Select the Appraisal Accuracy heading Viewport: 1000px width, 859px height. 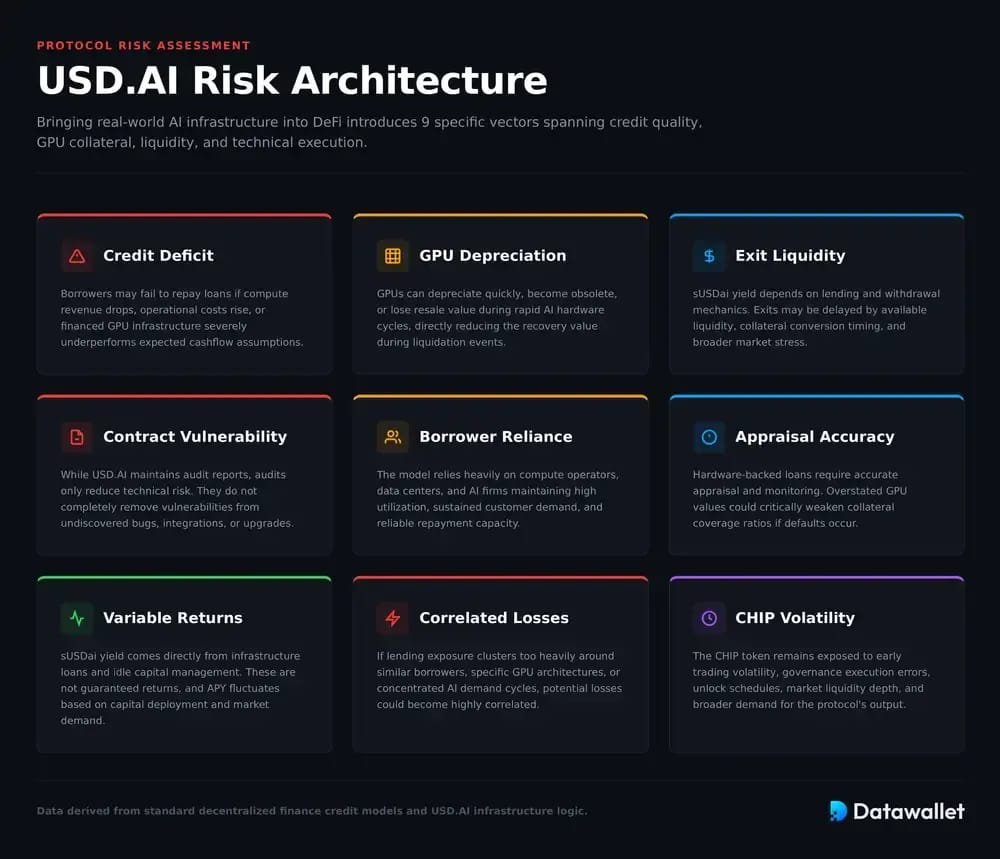[x=814, y=437]
